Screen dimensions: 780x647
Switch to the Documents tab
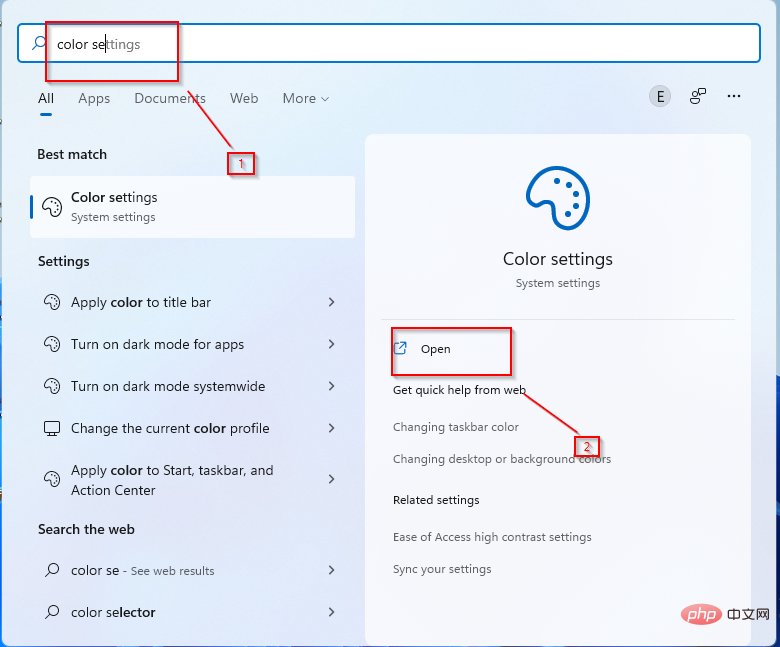pyautogui.click(x=170, y=98)
